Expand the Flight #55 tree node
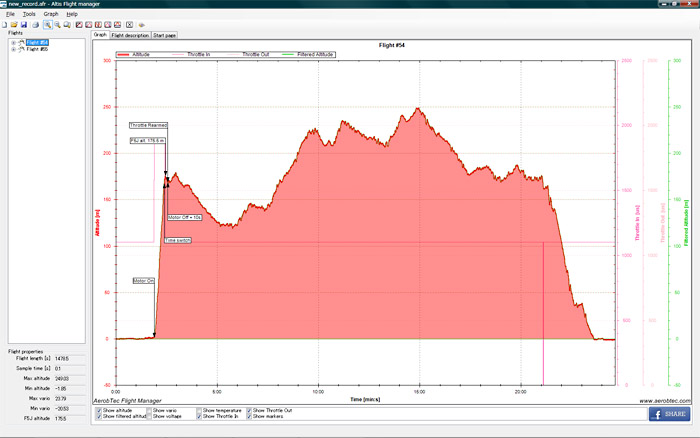Viewport: 700px width, 438px height. [x=13, y=49]
